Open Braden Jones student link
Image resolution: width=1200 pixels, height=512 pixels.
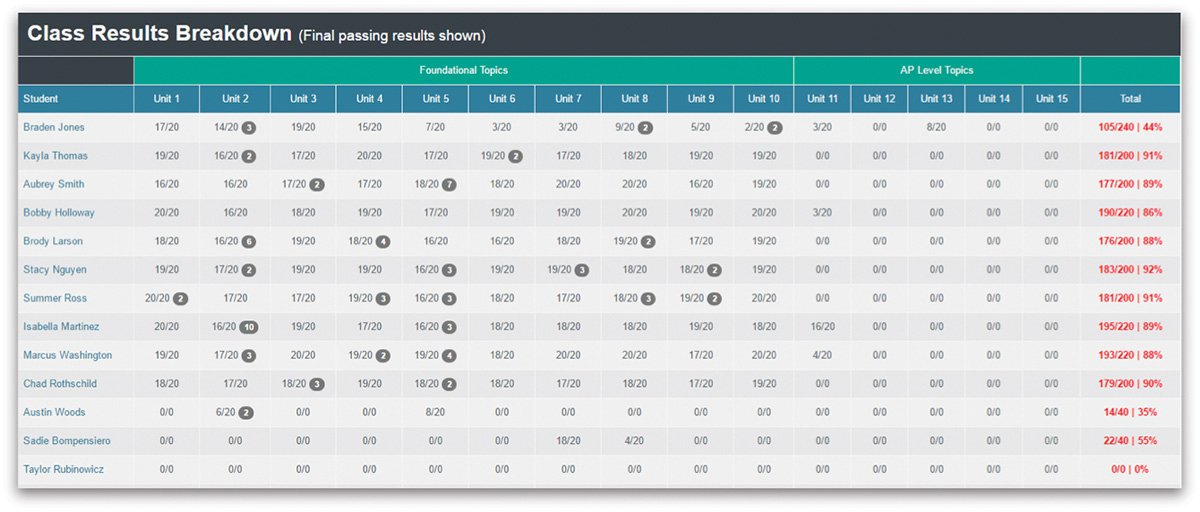(54, 127)
